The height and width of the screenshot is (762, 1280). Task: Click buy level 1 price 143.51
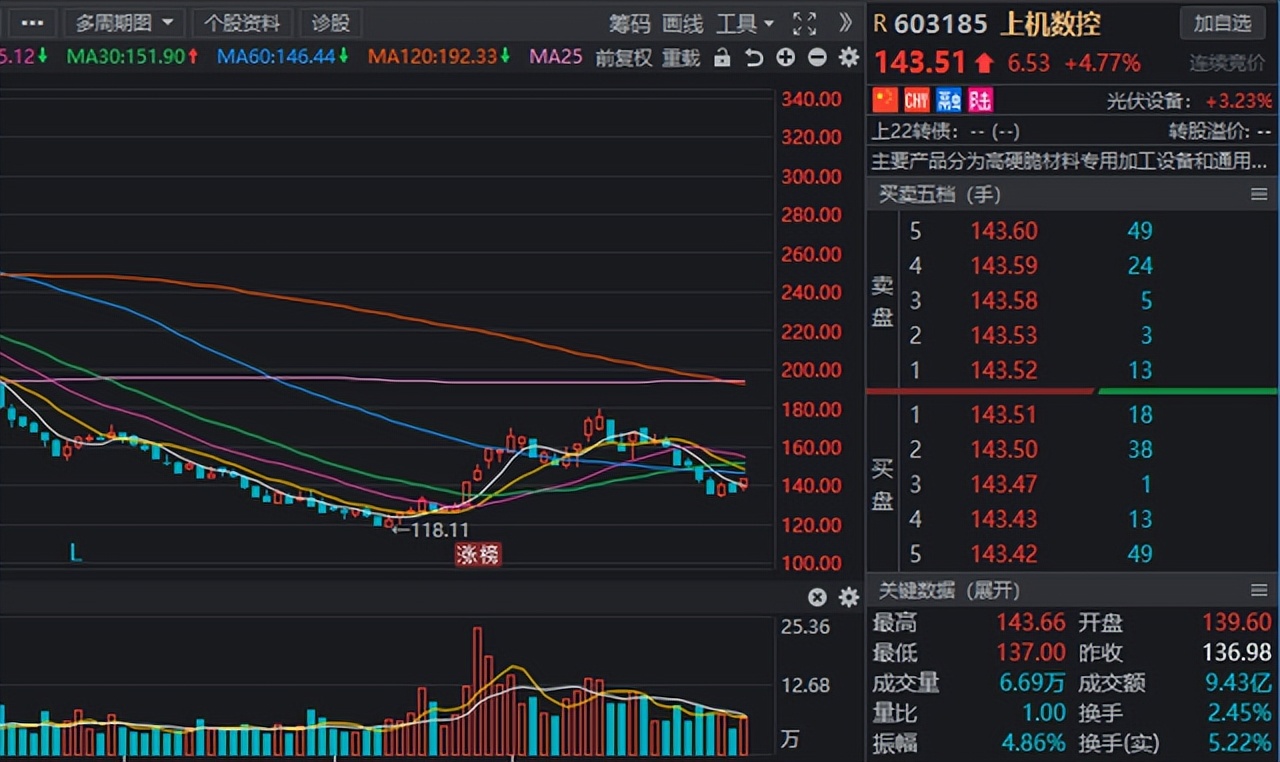1004,414
